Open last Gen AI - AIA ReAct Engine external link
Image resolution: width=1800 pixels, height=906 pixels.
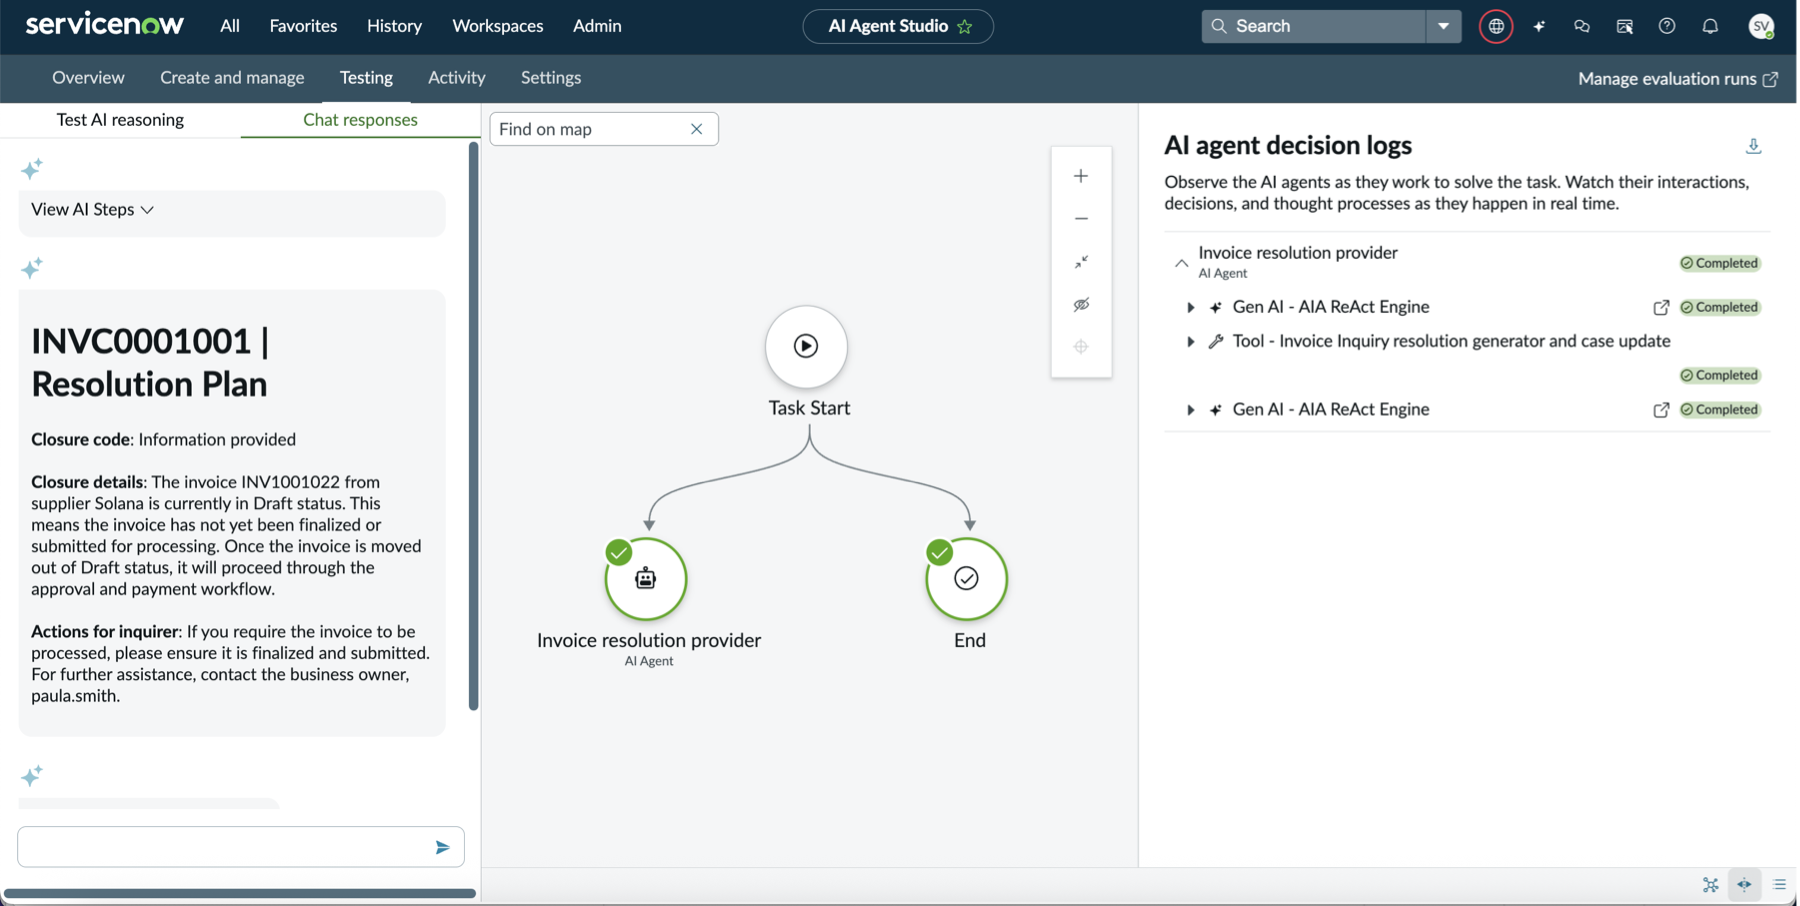[x=1661, y=410]
